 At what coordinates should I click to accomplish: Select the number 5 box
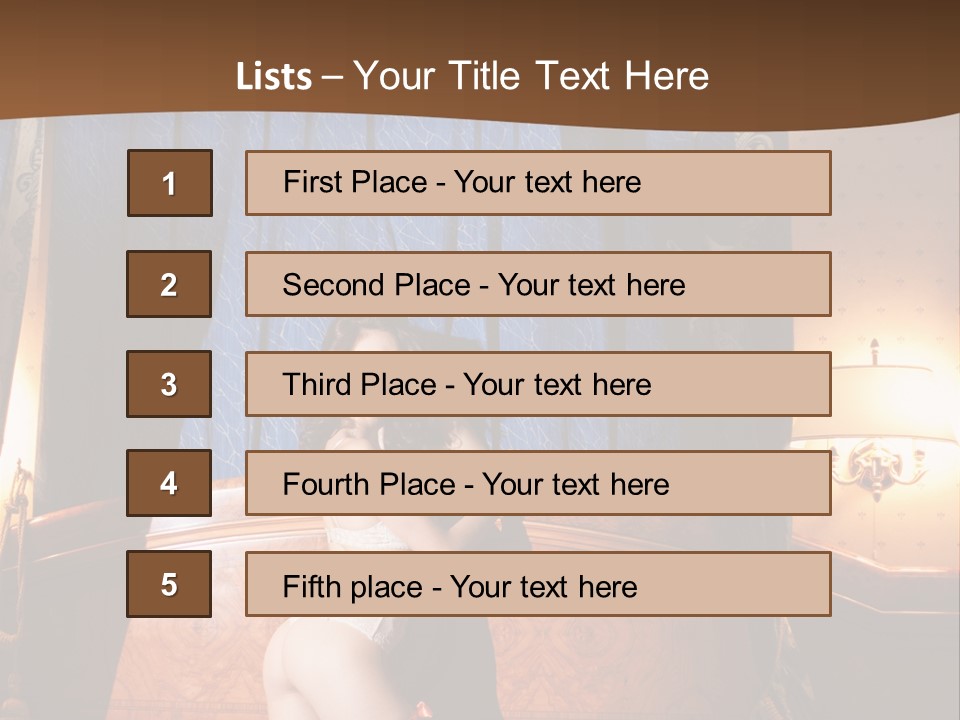point(169,584)
